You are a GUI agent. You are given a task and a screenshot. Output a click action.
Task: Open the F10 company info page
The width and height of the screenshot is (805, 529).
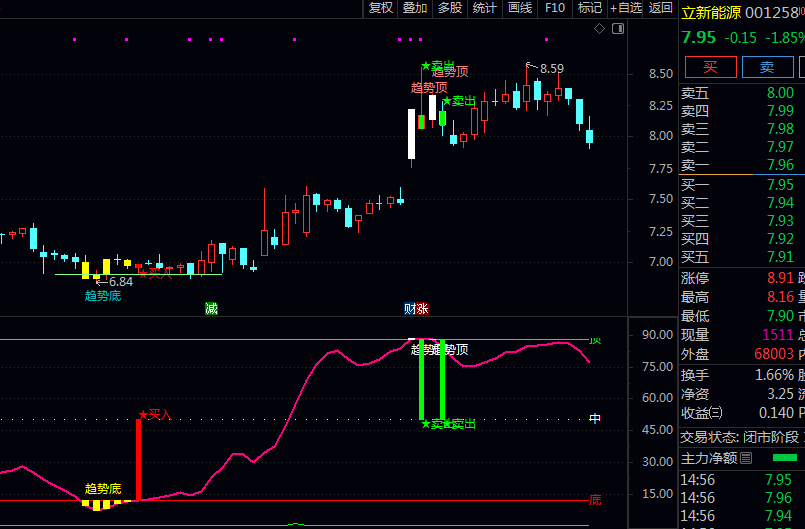(555, 8)
